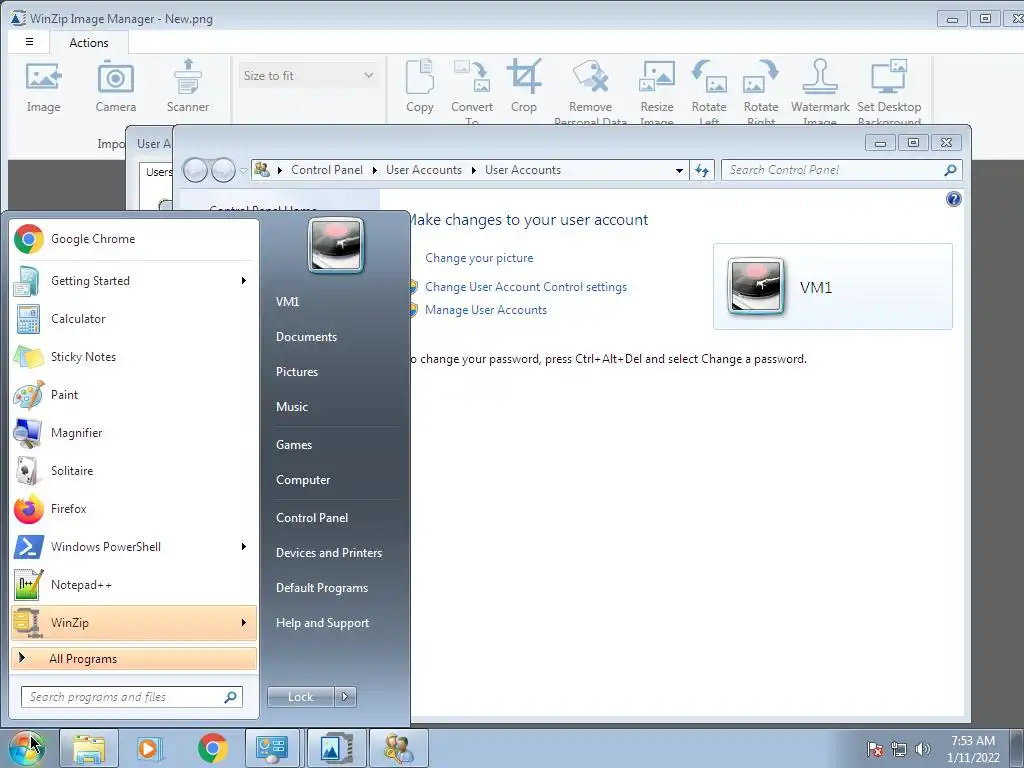The width and height of the screenshot is (1024, 768).
Task: Click the Lock button
Action: [x=300, y=697]
